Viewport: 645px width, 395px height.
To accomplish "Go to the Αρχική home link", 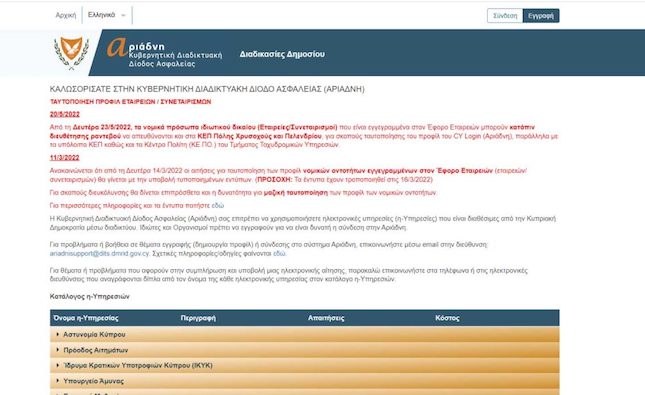I will (x=66, y=16).
